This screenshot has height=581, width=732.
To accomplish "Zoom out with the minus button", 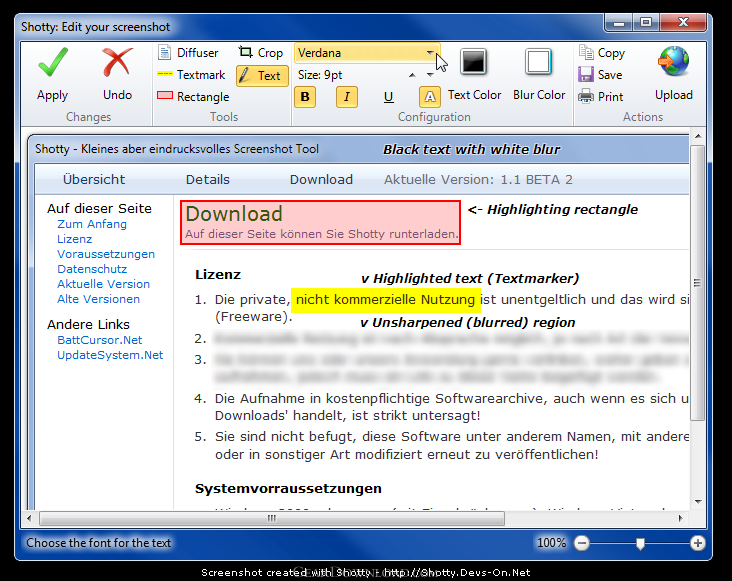I will point(582,543).
